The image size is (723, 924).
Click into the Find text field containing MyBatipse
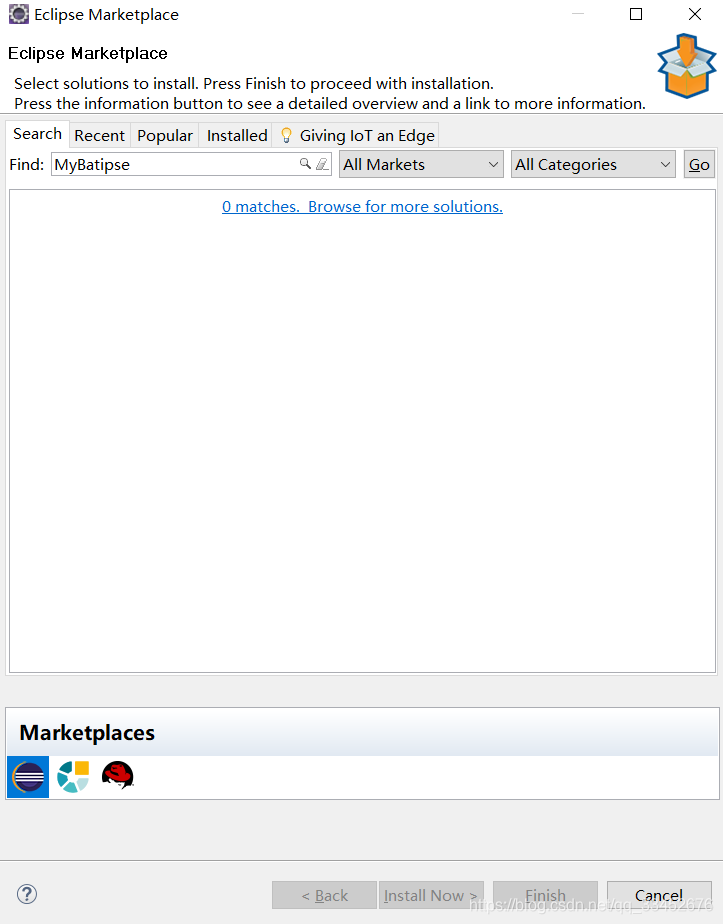coord(192,164)
